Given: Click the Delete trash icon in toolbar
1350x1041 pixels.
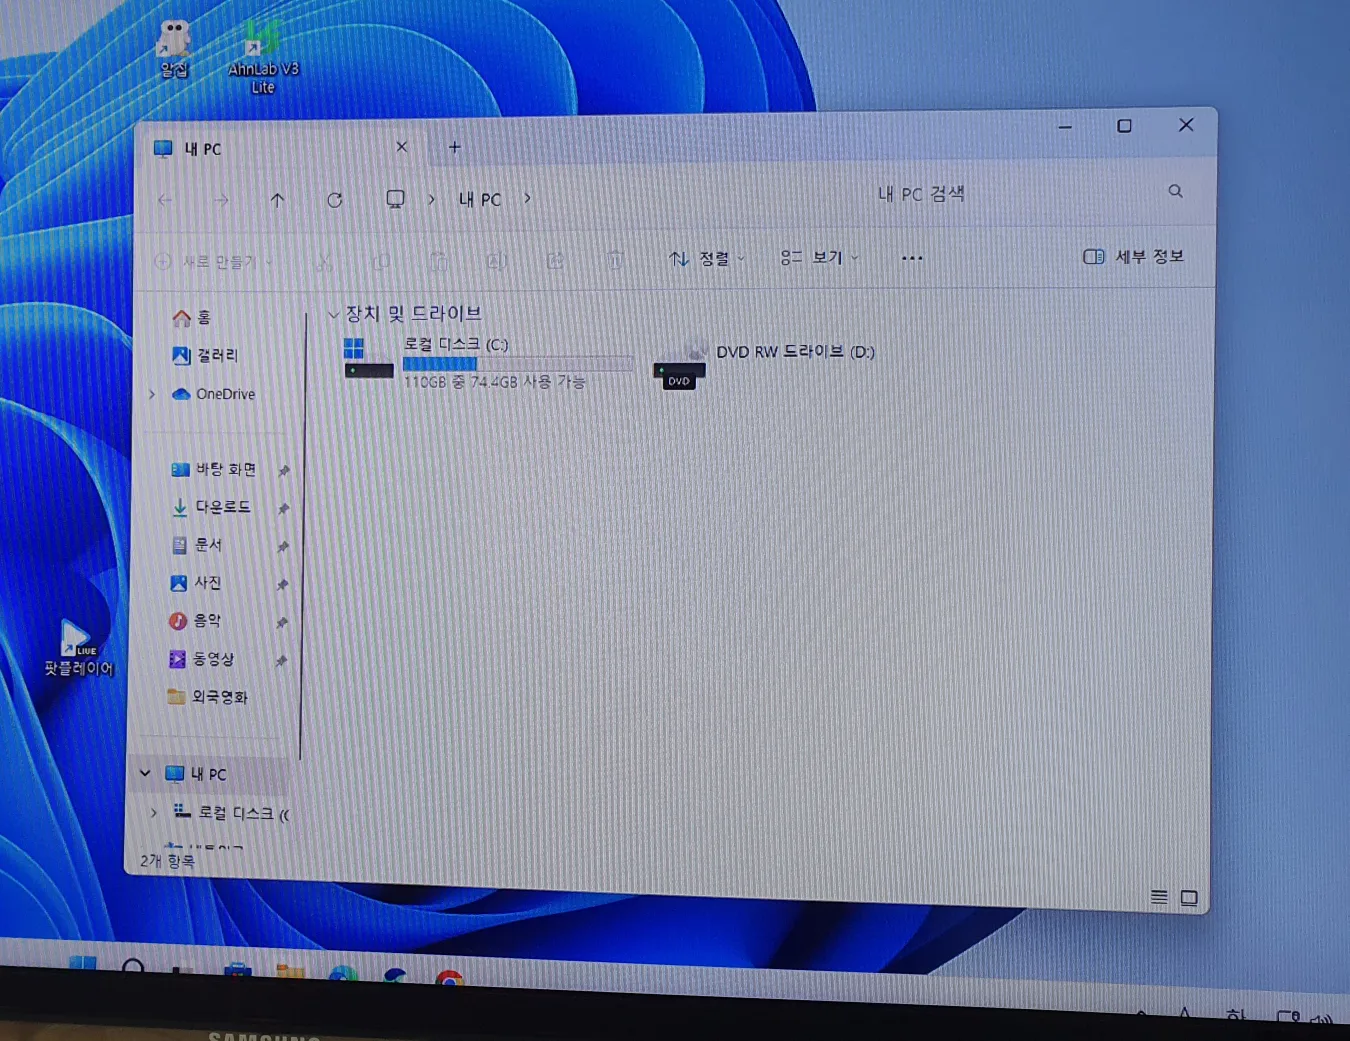Looking at the screenshot, I should 615,261.
